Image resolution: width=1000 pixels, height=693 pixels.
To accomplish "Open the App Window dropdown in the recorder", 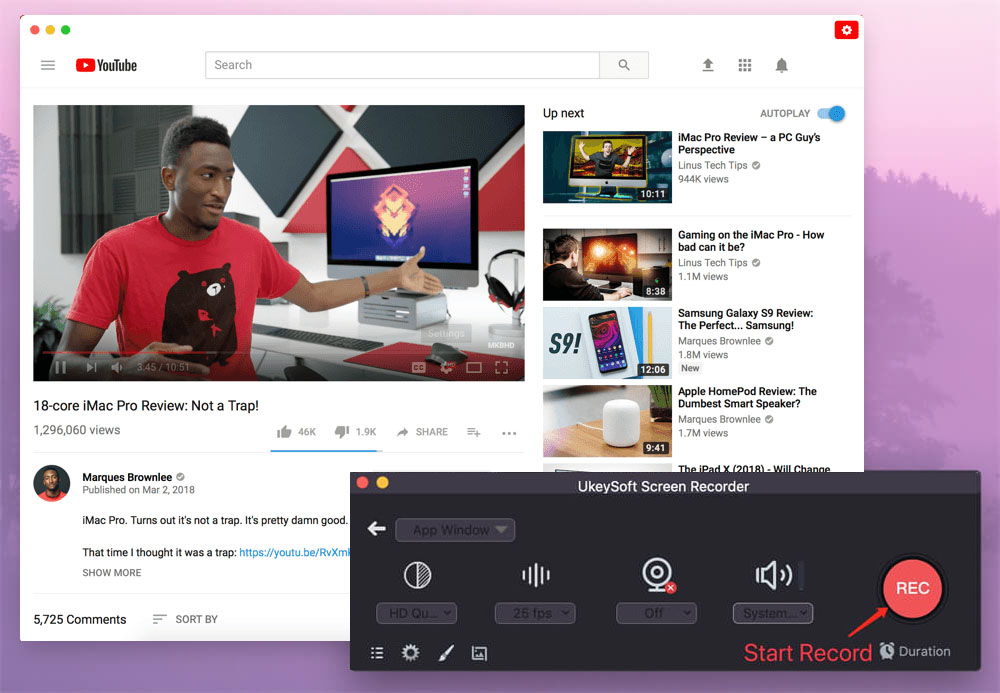I will [x=455, y=530].
